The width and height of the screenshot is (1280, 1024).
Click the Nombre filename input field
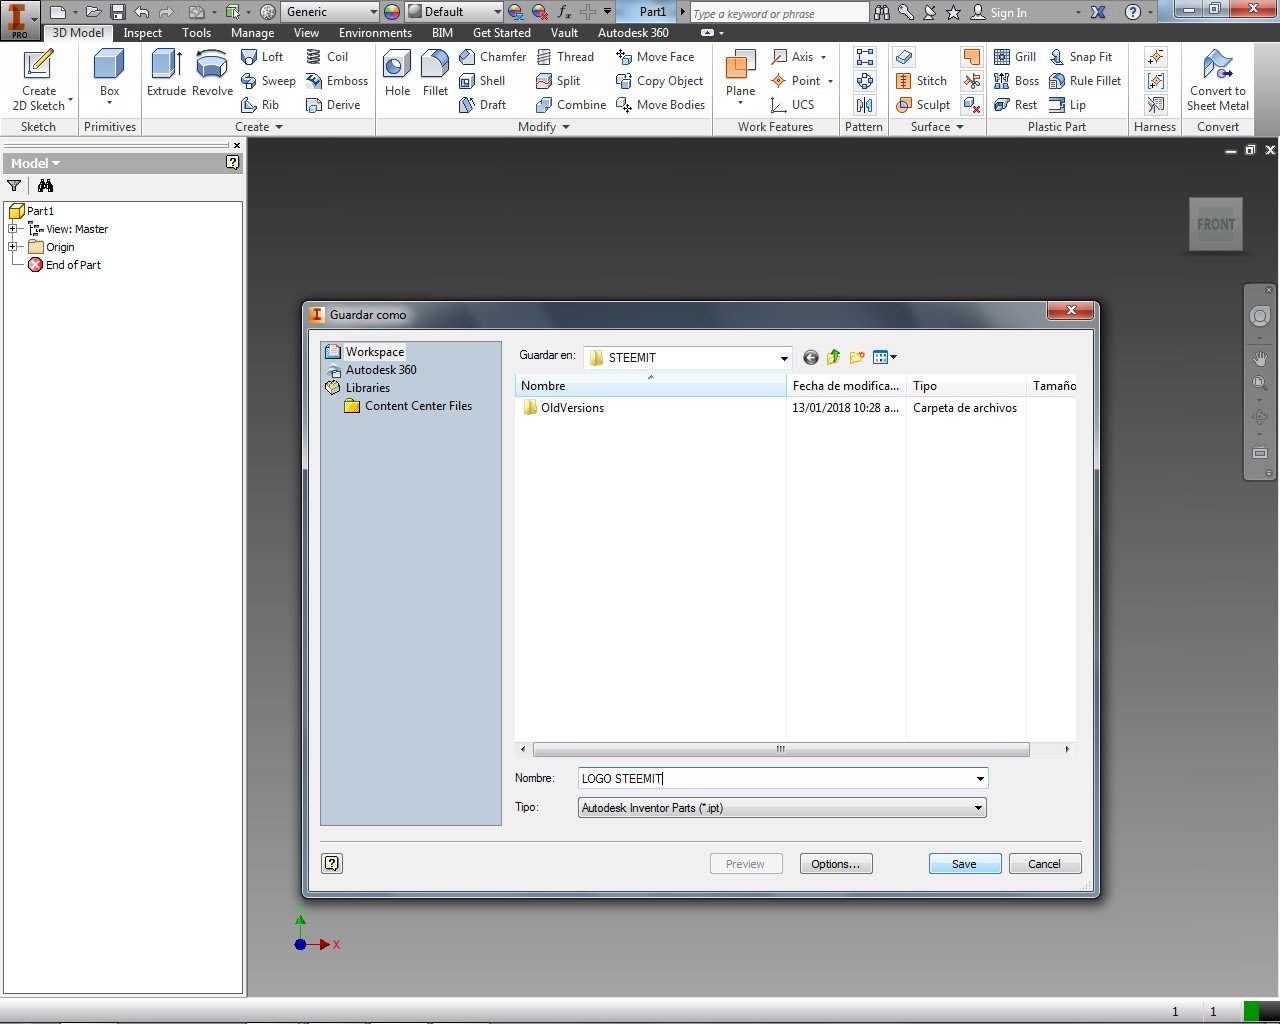coord(775,779)
